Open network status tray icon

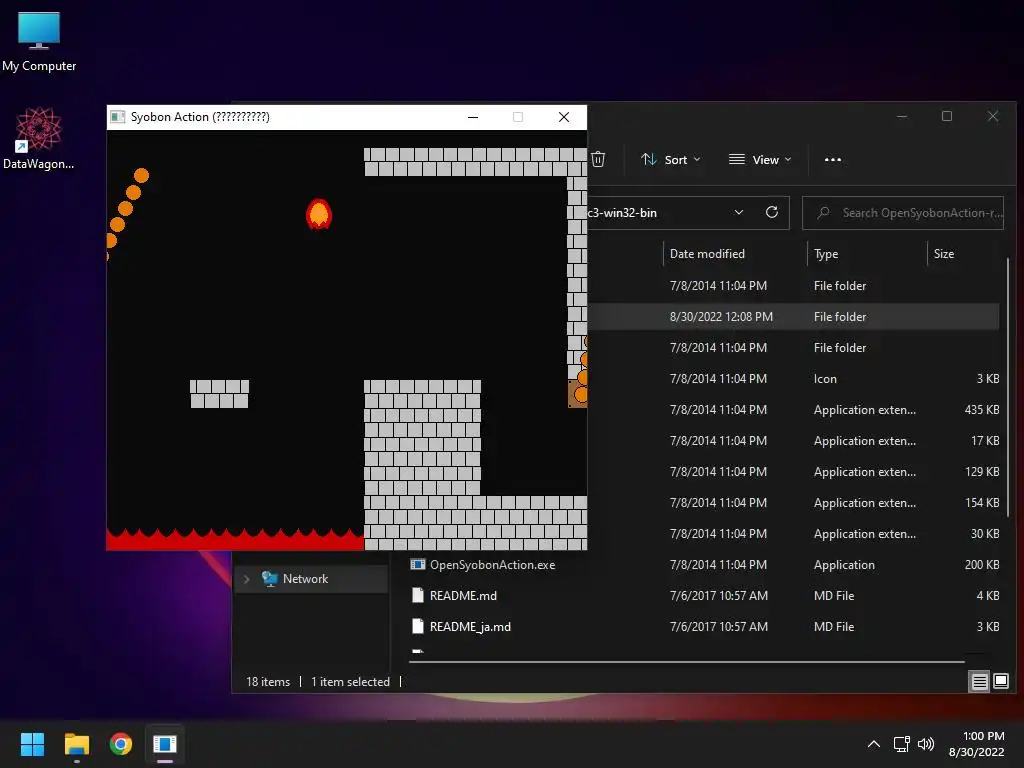(902, 744)
